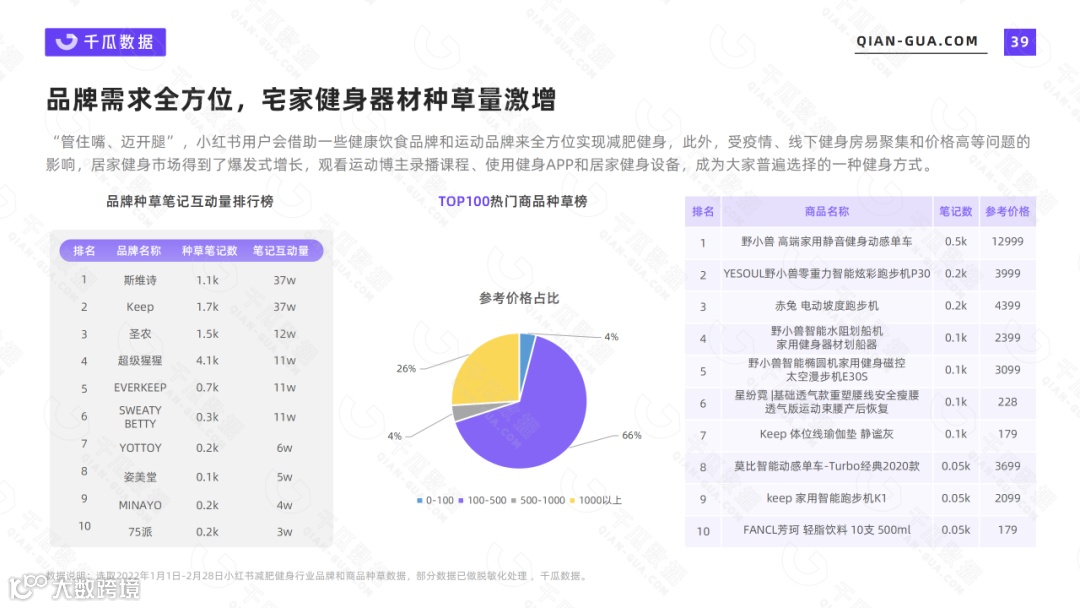
Task: Select the 姿美堂 brand cell
Action: [x=140, y=476]
